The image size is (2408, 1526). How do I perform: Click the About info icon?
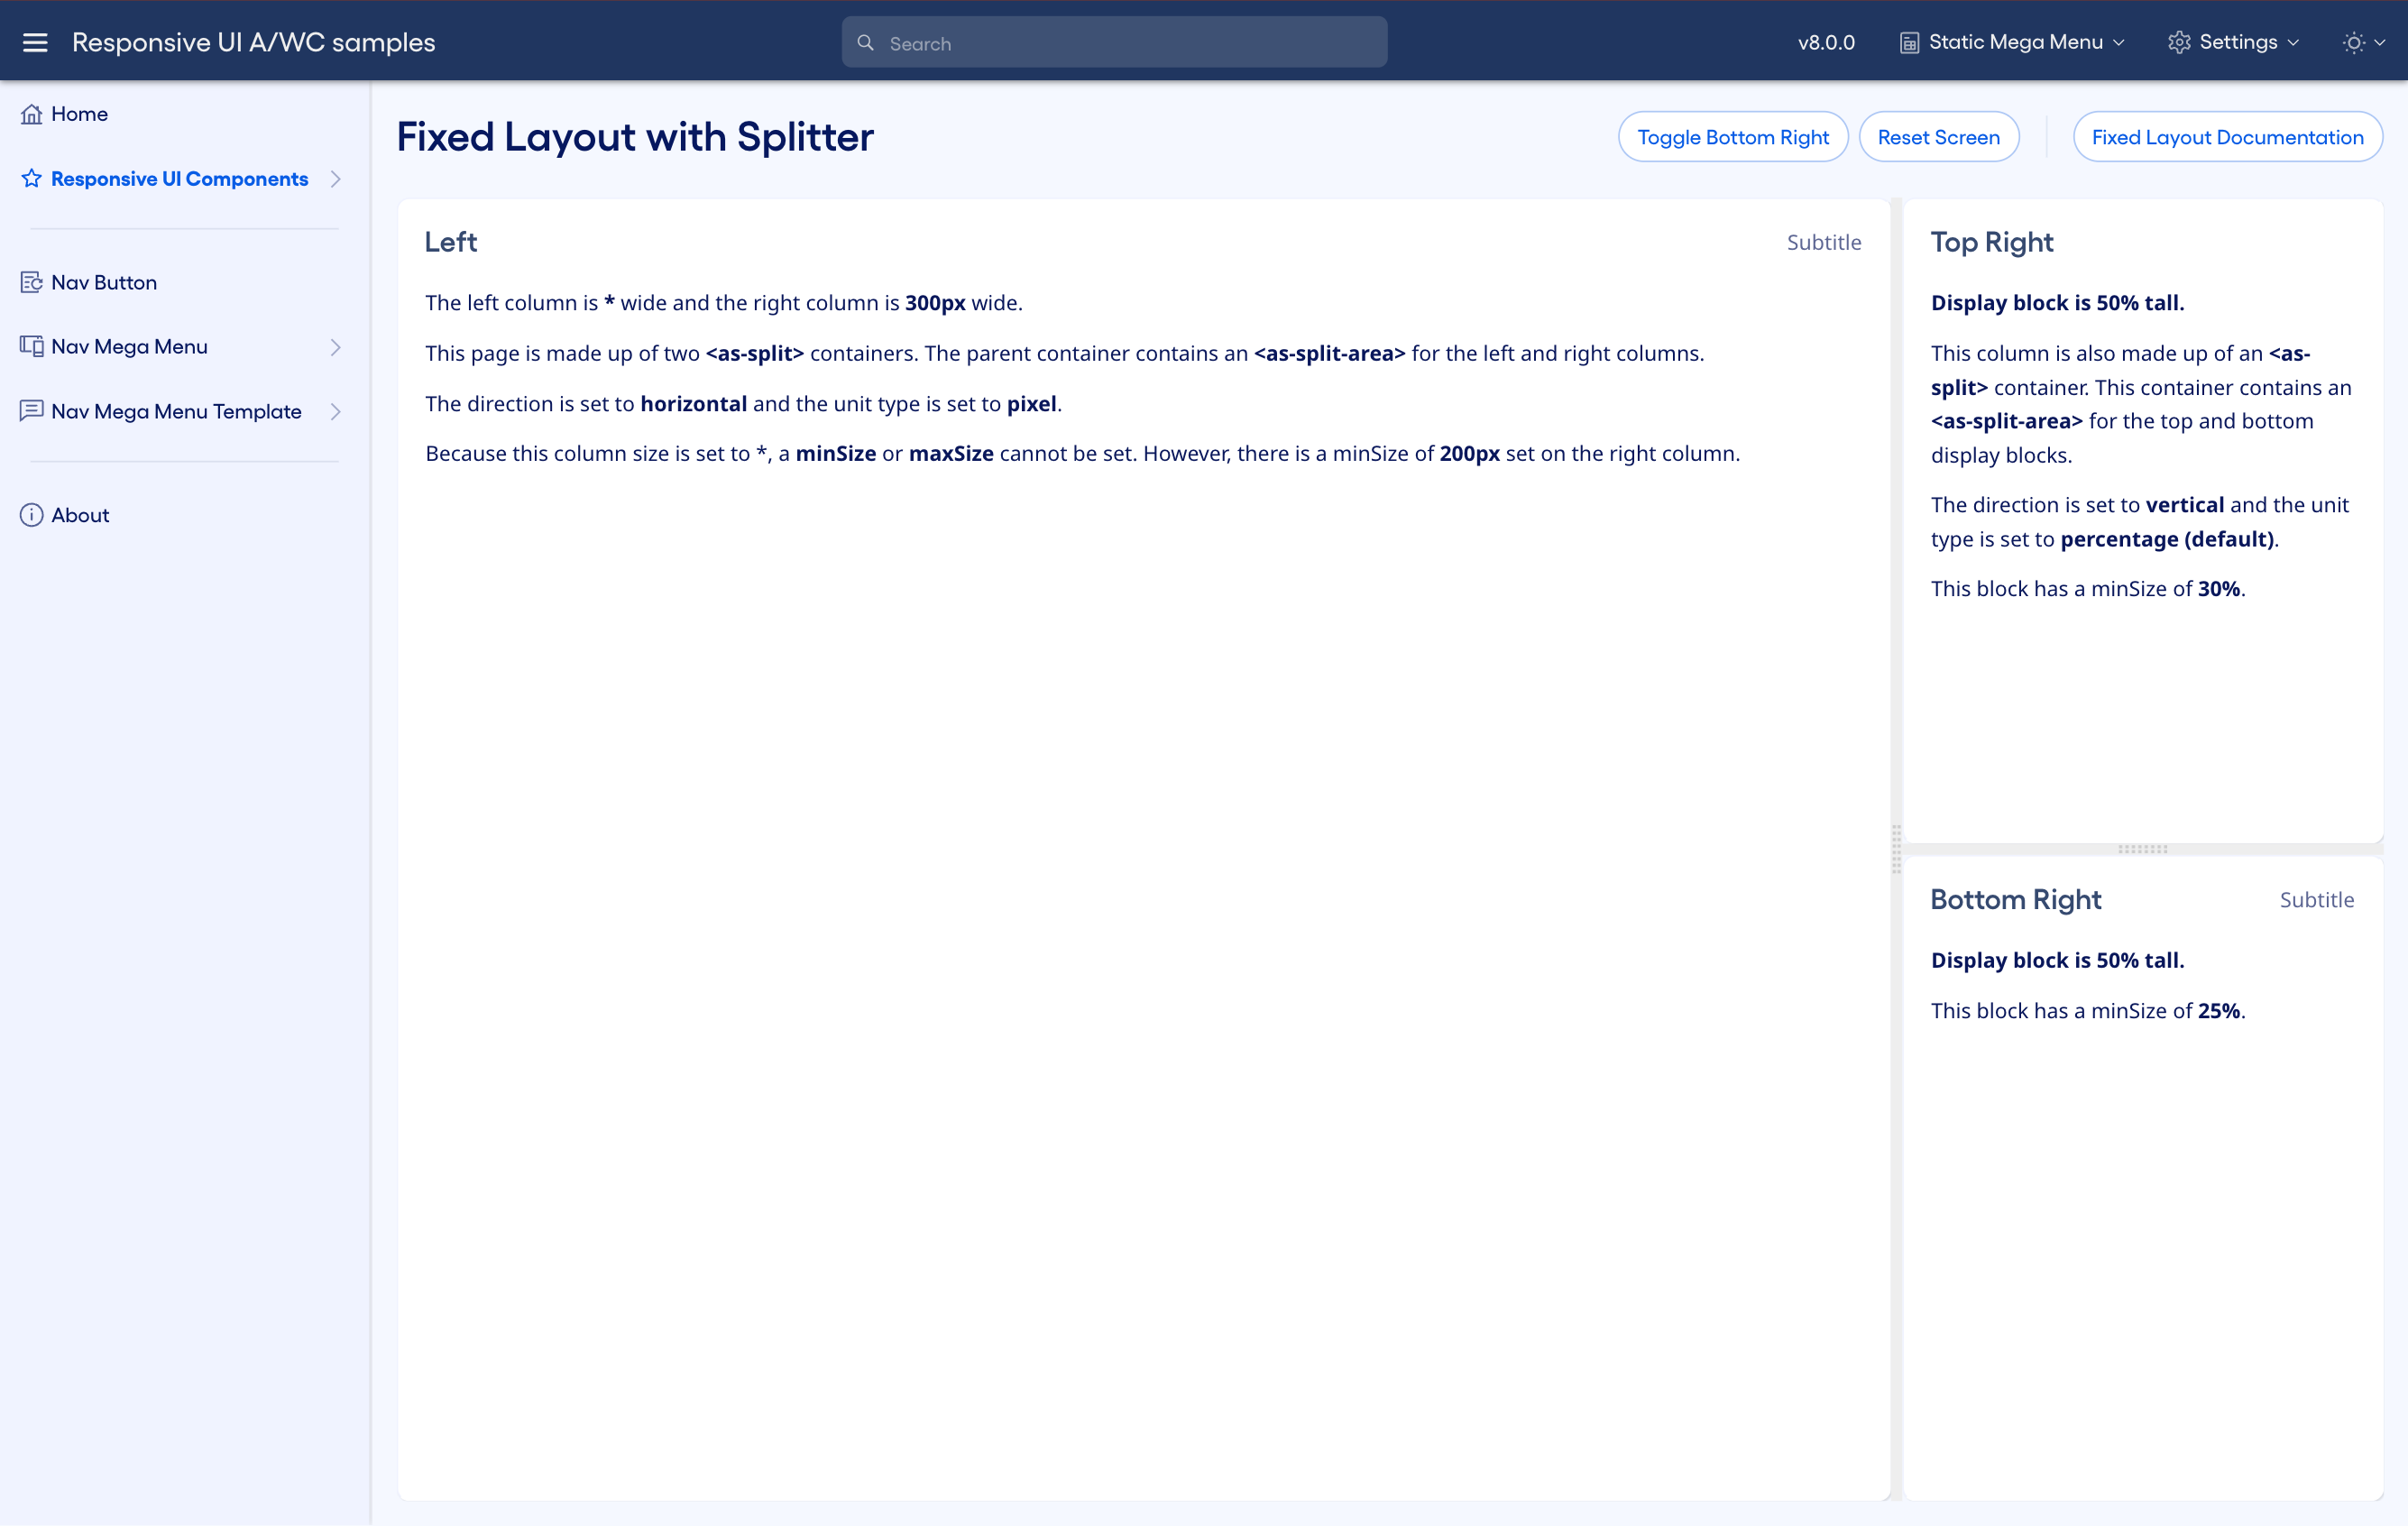(x=31, y=514)
